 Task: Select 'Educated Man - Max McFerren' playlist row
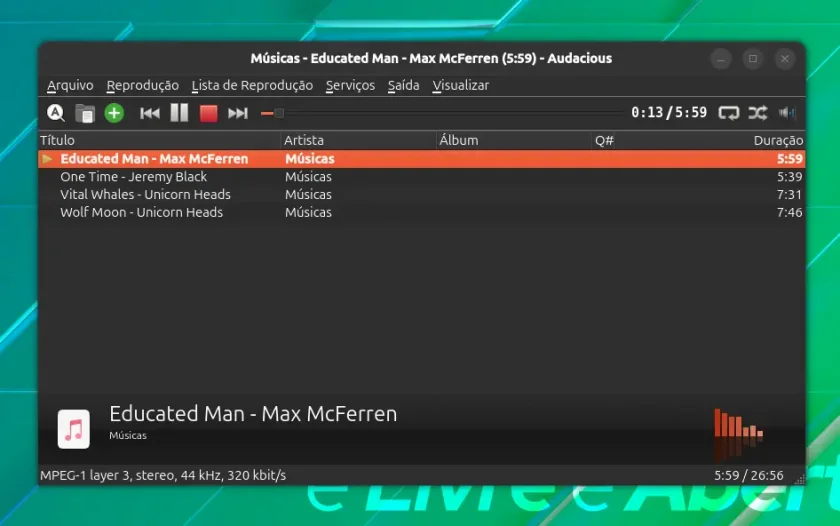coord(422,159)
